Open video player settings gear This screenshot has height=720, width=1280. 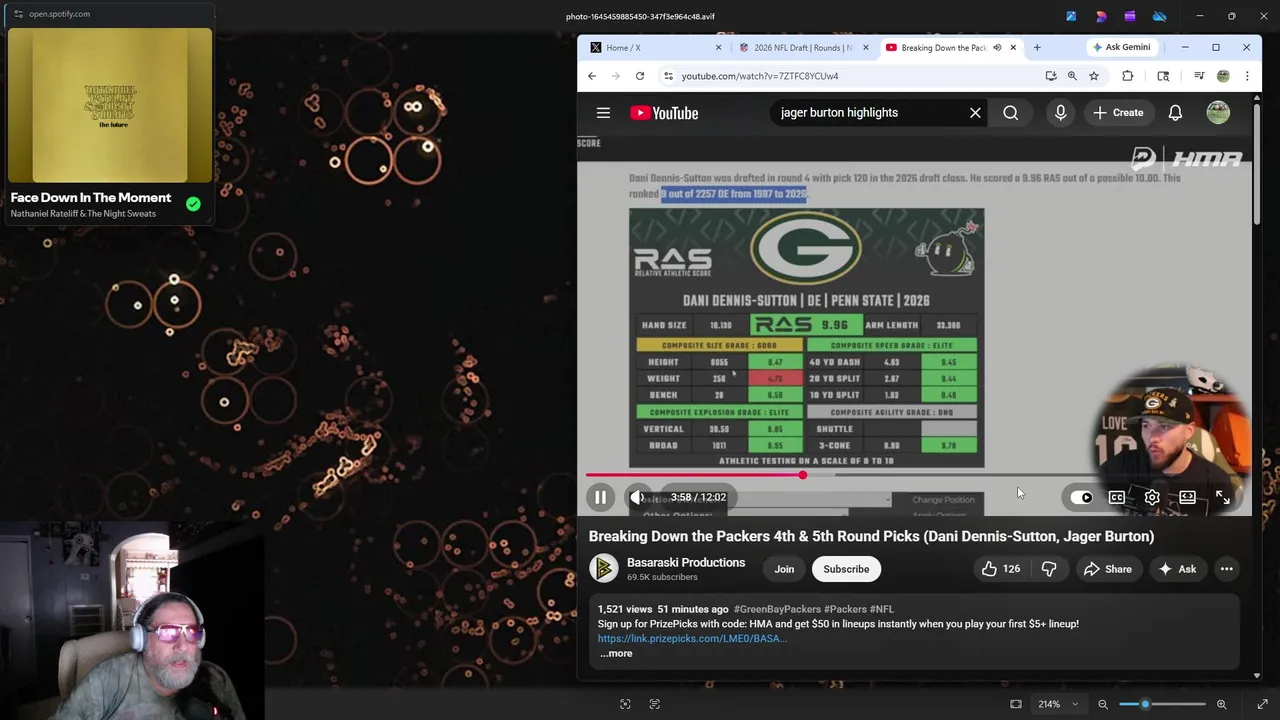1152,497
